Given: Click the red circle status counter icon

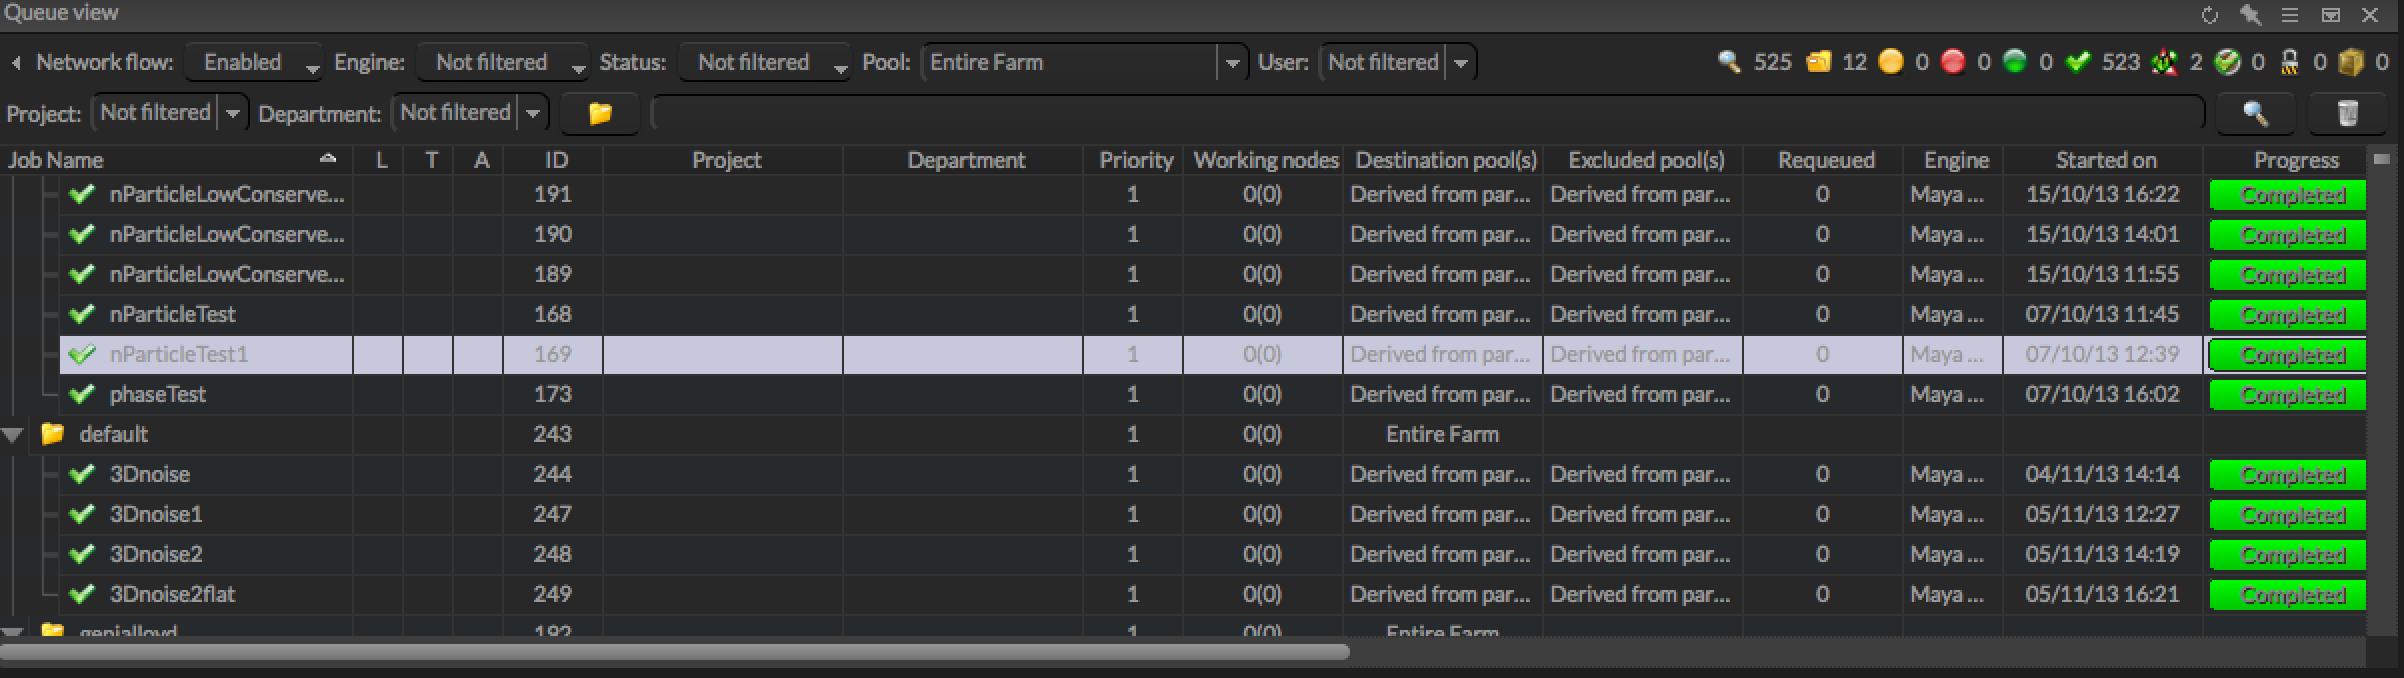Looking at the screenshot, I should 1953,62.
